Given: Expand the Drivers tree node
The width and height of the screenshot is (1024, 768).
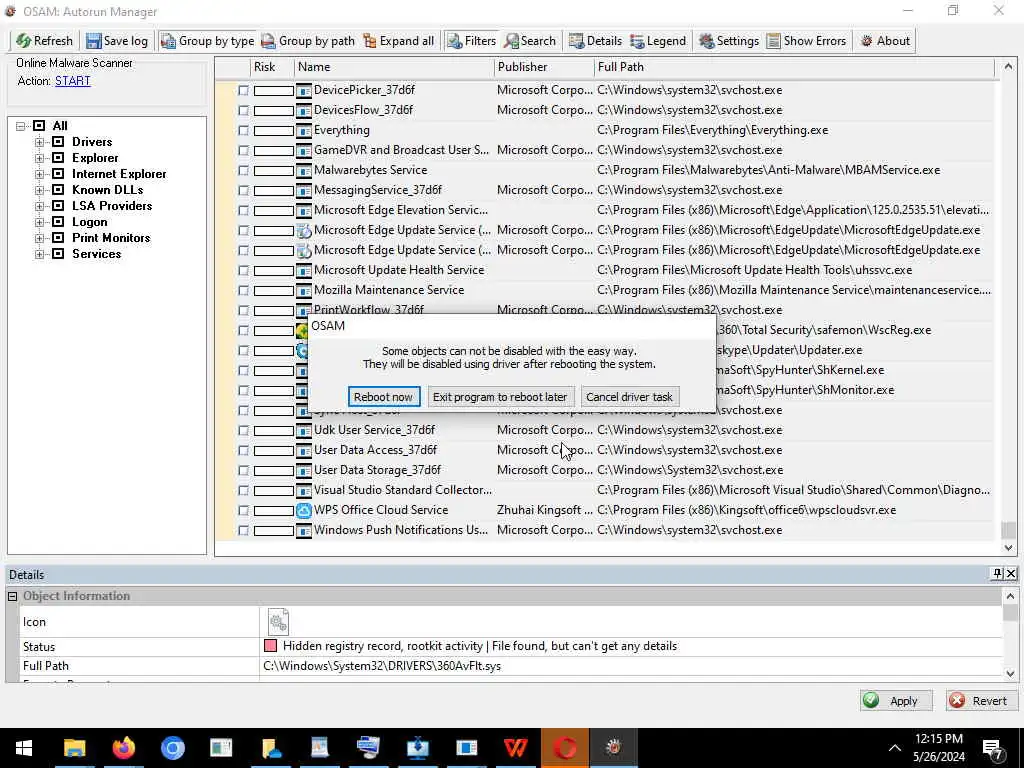Looking at the screenshot, I should tap(39, 142).
